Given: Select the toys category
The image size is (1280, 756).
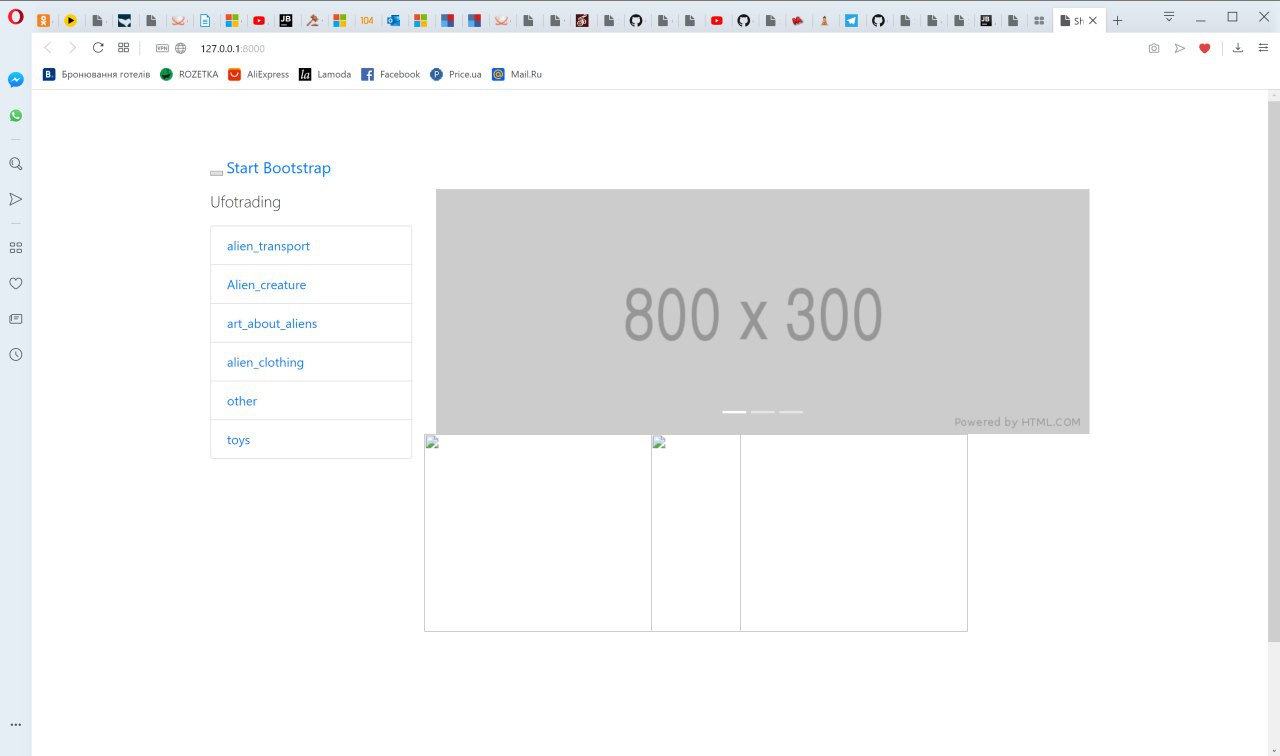Looking at the screenshot, I should coord(311,440).
